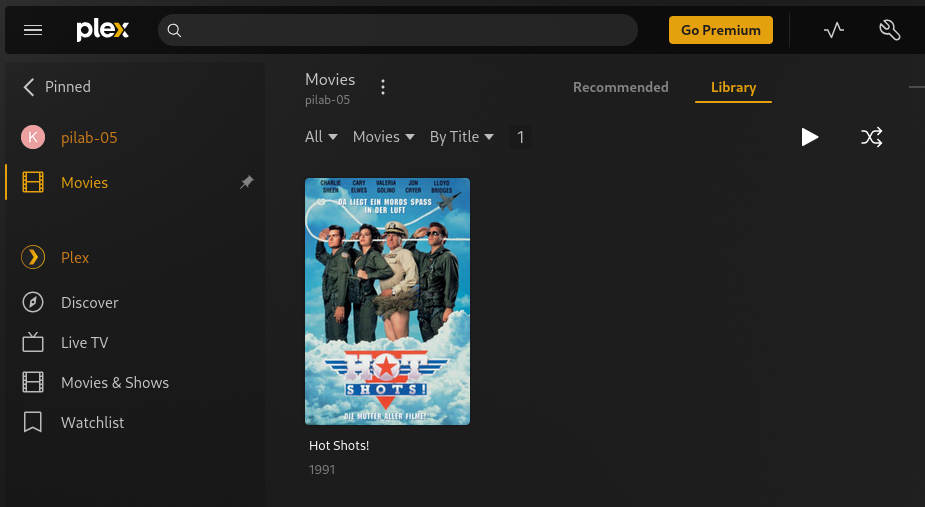The width and height of the screenshot is (925, 507).
Task: Click the pilab-05 avatar K icon
Action: click(x=33, y=137)
